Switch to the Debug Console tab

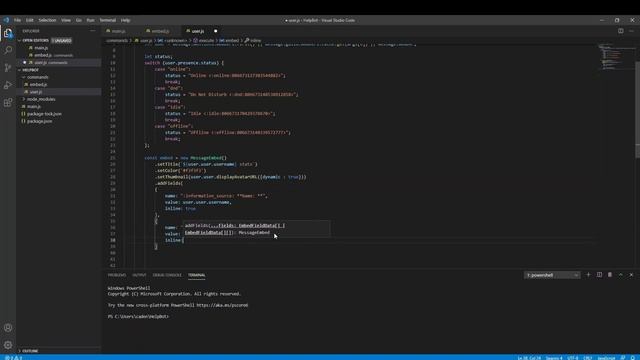pos(167,275)
